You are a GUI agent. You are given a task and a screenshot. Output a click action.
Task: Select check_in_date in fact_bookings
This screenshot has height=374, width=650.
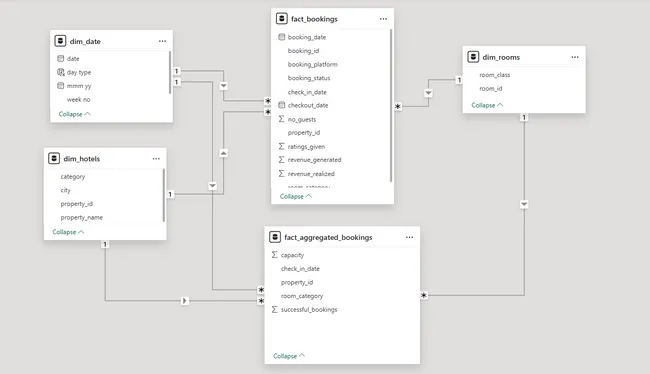[x=307, y=92]
